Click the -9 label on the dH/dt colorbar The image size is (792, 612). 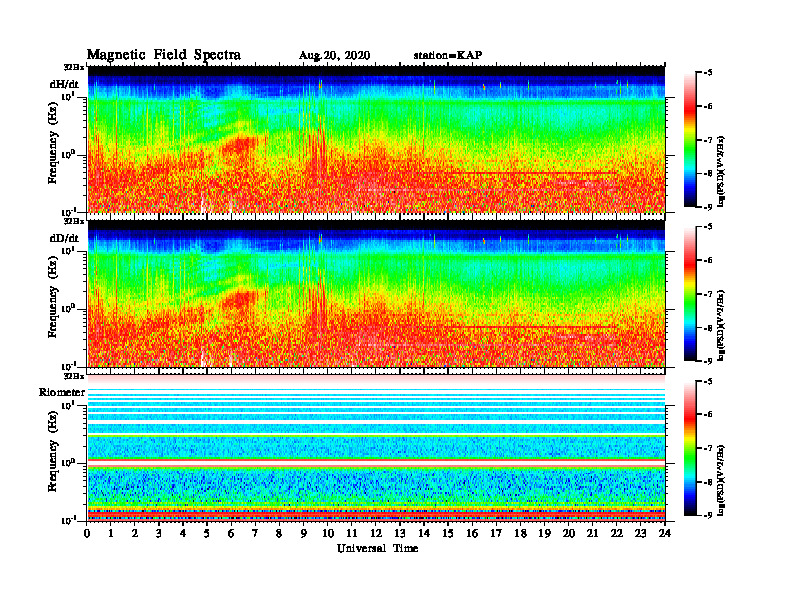coord(708,207)
